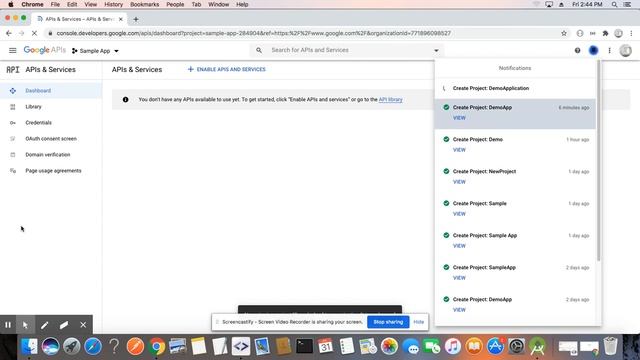View the Create Project: NewProject notification
This screenshot has height=360, width=640.
point(459,182)
